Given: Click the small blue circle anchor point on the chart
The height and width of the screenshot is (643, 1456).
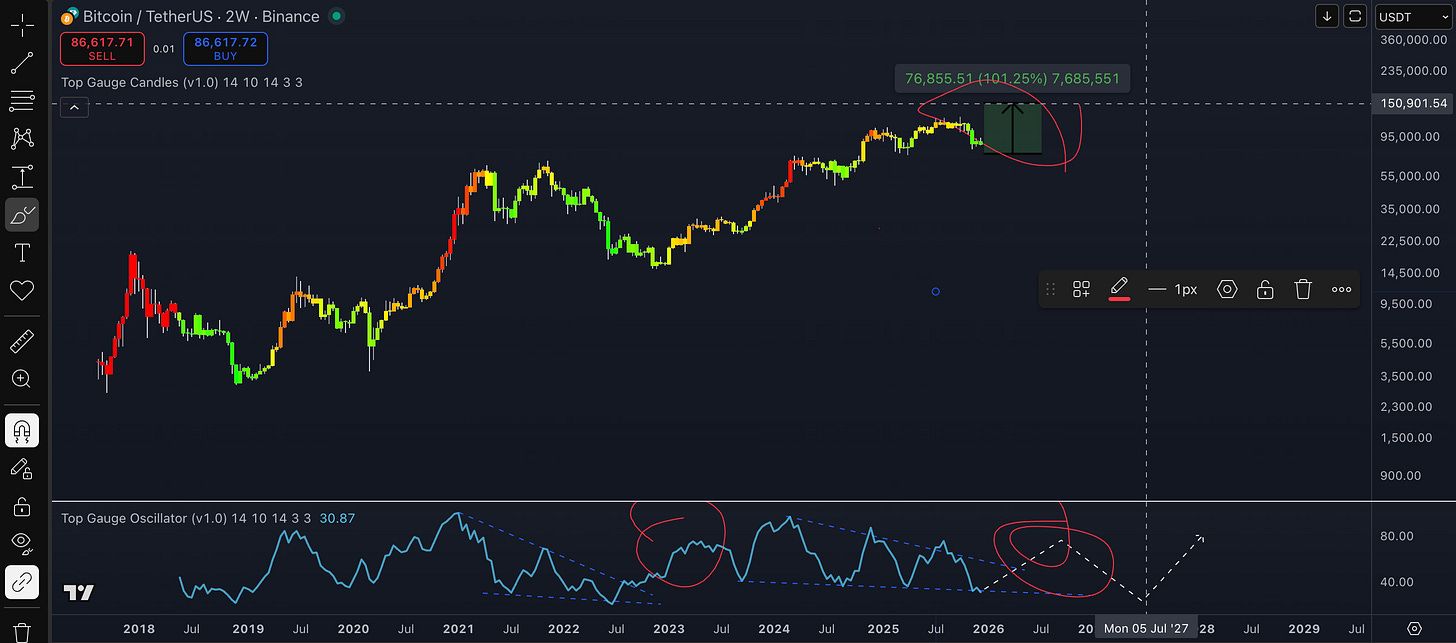Looking at the screenshot, I should click(x=935, y=292).
